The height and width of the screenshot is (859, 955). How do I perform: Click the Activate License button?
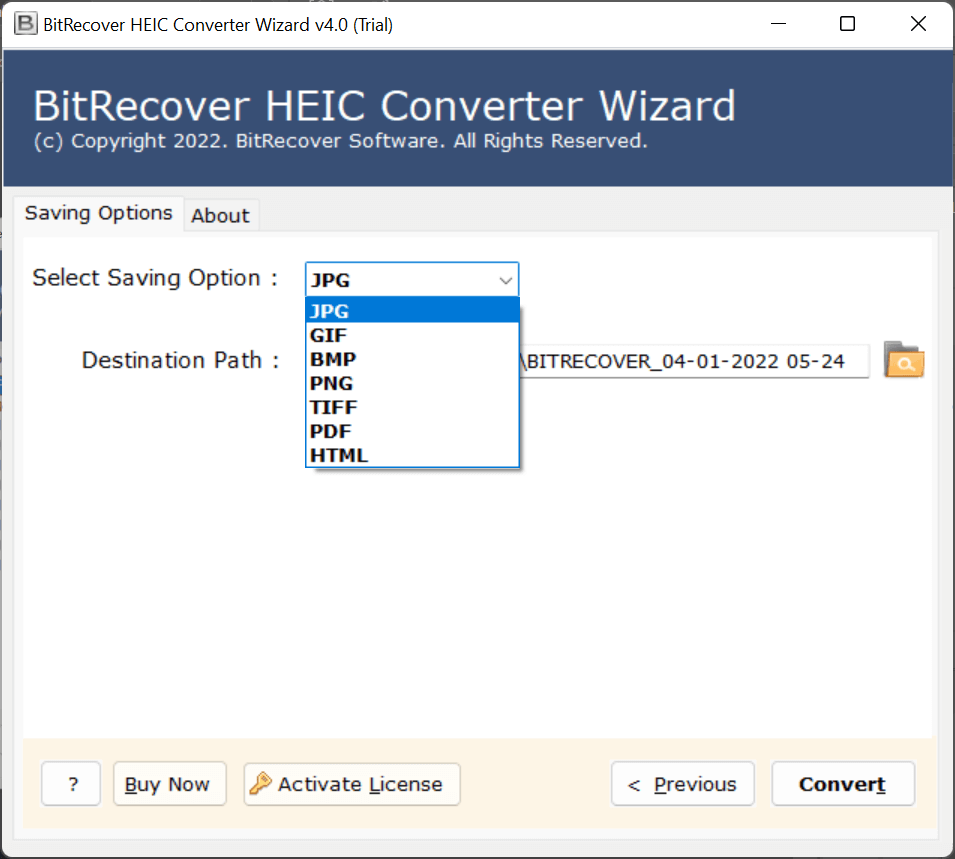pos(352,784)
